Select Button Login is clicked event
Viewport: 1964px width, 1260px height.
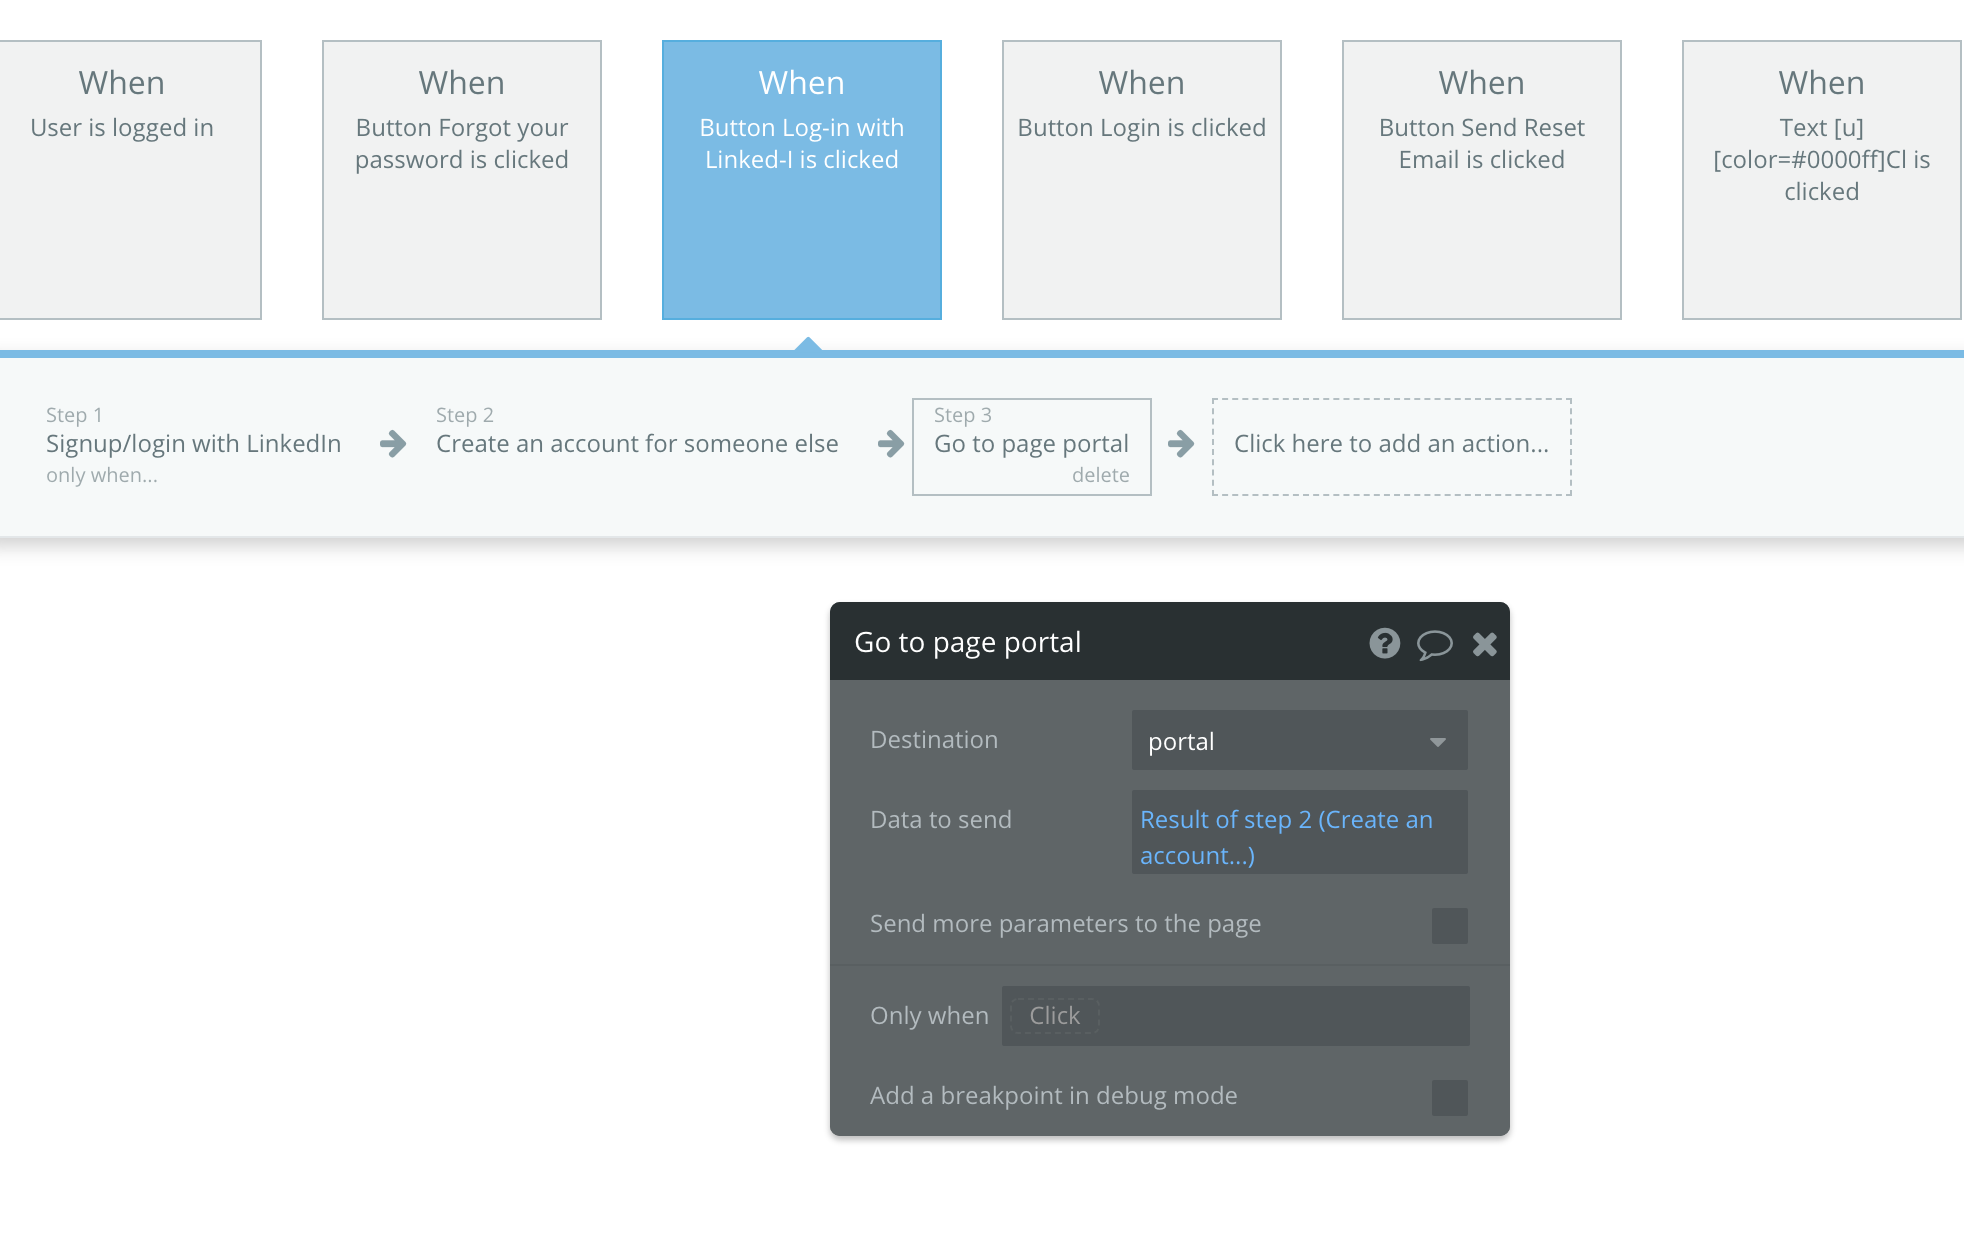(1142, 180)
